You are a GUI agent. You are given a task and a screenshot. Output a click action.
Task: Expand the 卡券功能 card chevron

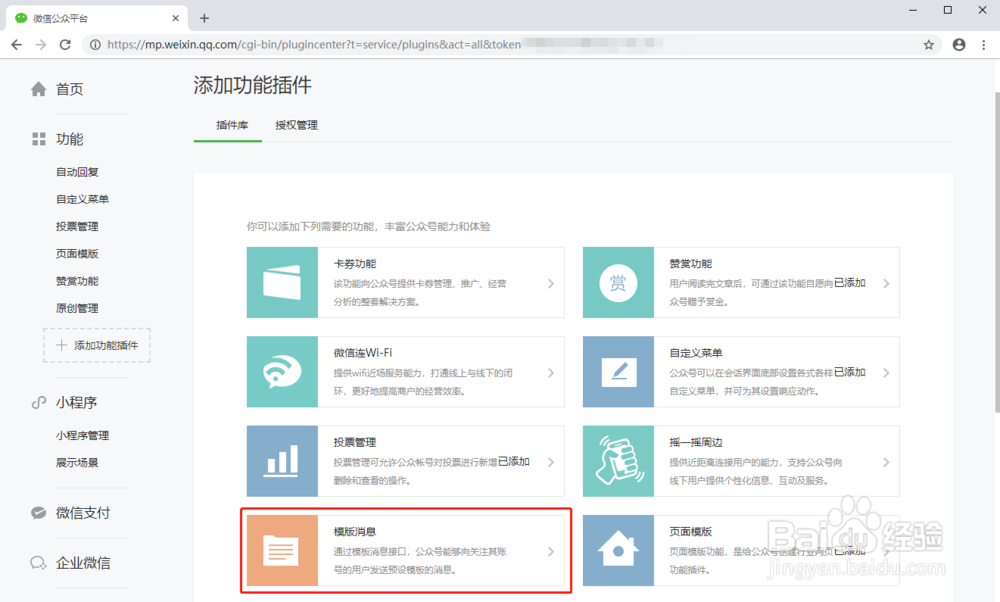pos(551,283)
